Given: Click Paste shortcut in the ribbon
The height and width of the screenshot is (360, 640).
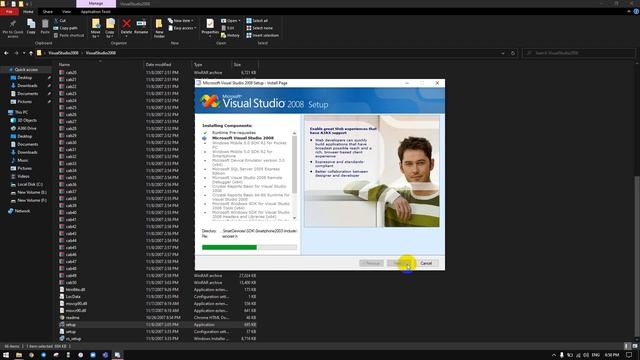Looking at the screenshot, I should [69, 36].
